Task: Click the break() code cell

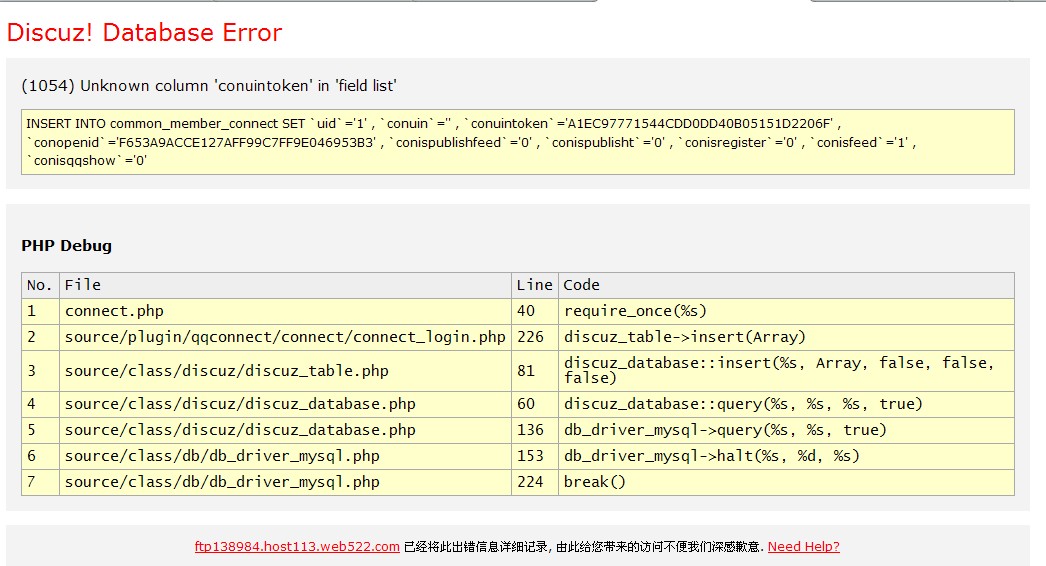Action: click(x=594, y=482)
